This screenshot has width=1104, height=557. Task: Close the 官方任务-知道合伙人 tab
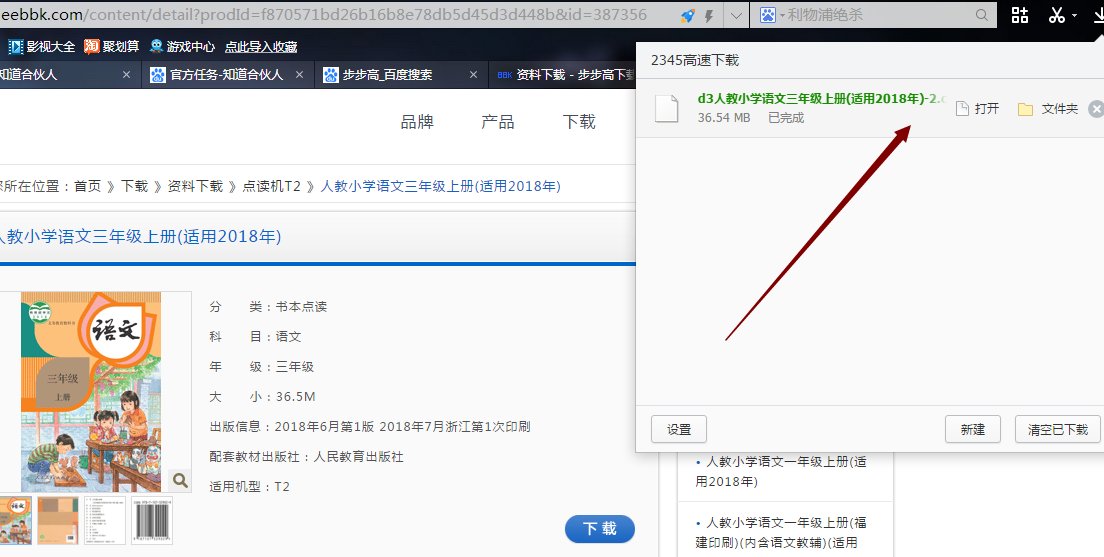300,75
